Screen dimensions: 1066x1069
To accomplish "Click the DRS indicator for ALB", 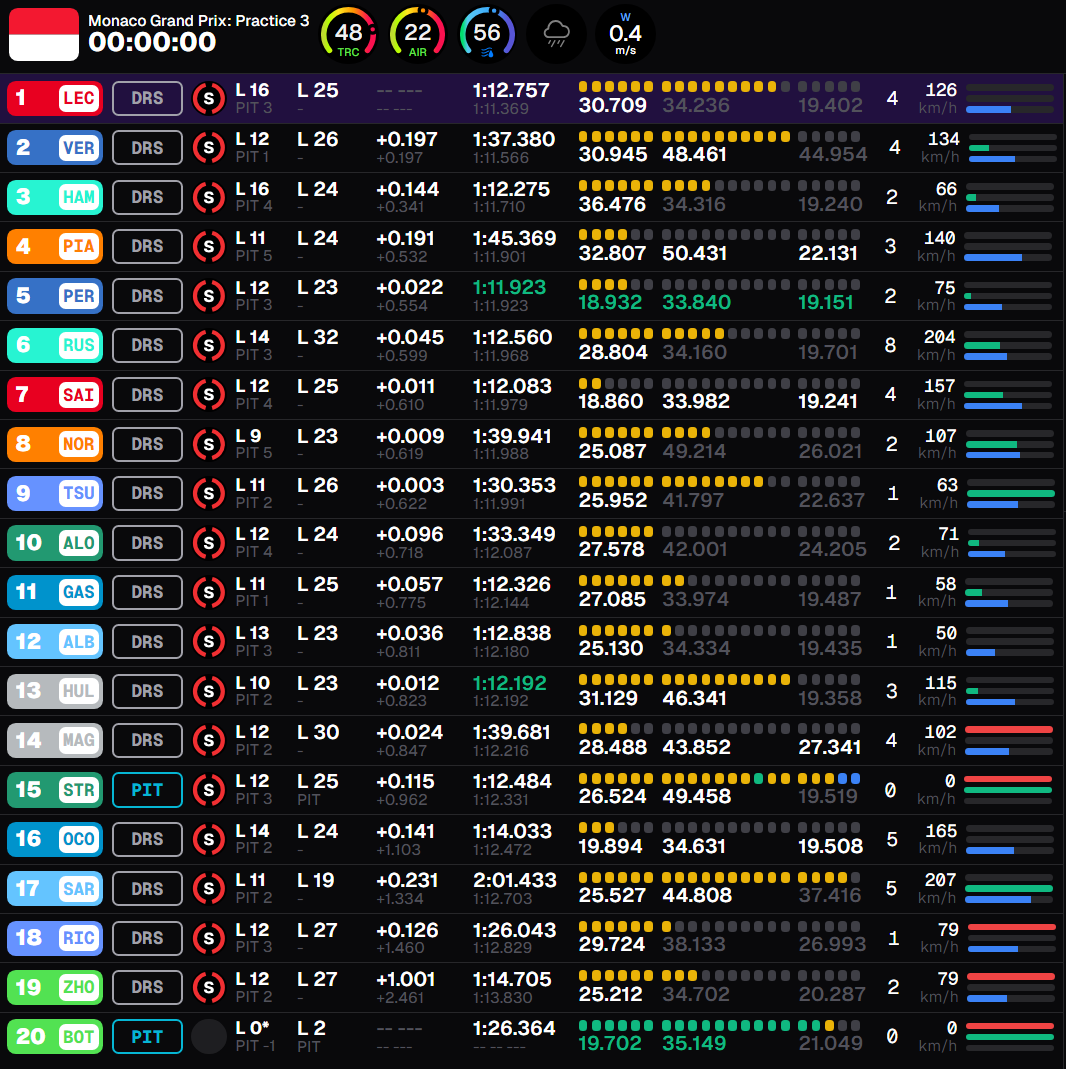I will click(147, 642).
